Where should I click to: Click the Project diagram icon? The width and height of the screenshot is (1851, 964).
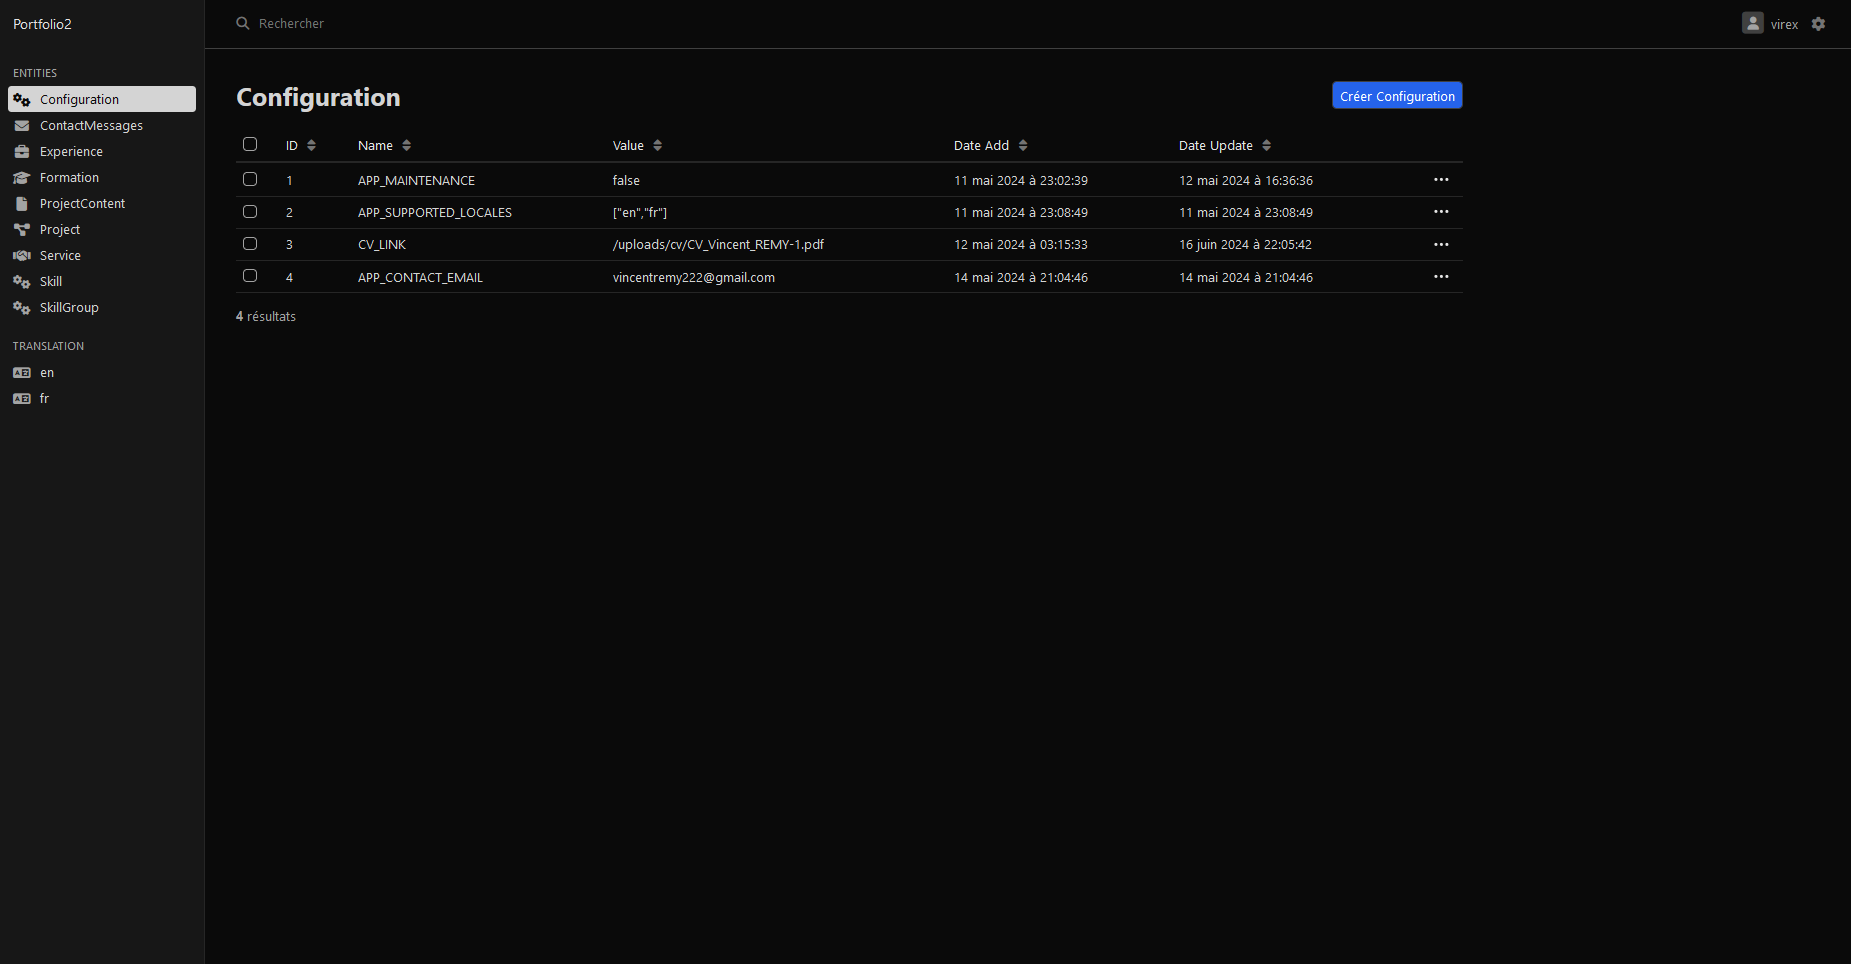coord(22,230)
